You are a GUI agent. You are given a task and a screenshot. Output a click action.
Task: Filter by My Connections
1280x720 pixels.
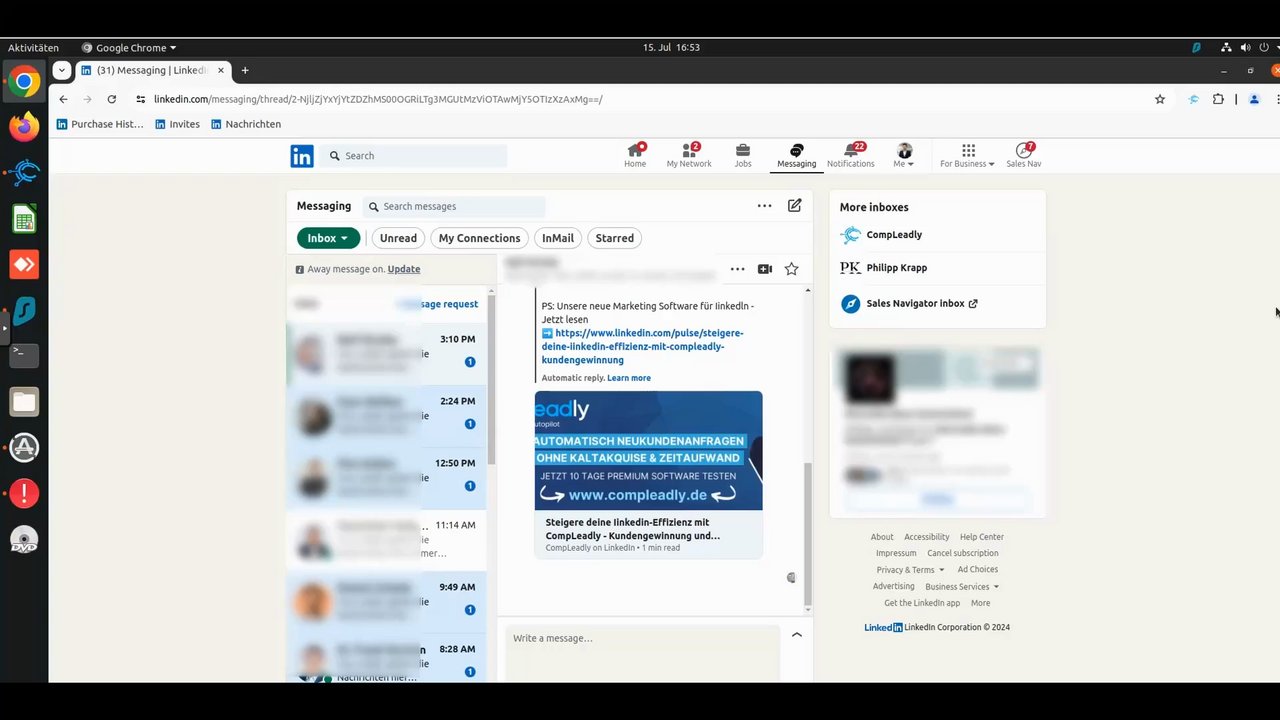coord(479,238)
